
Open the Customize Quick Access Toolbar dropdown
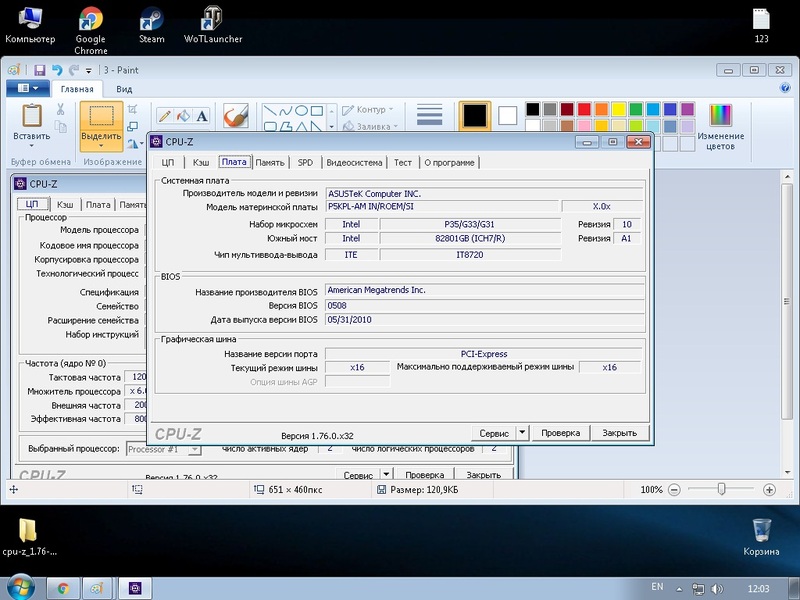[88, 70]
